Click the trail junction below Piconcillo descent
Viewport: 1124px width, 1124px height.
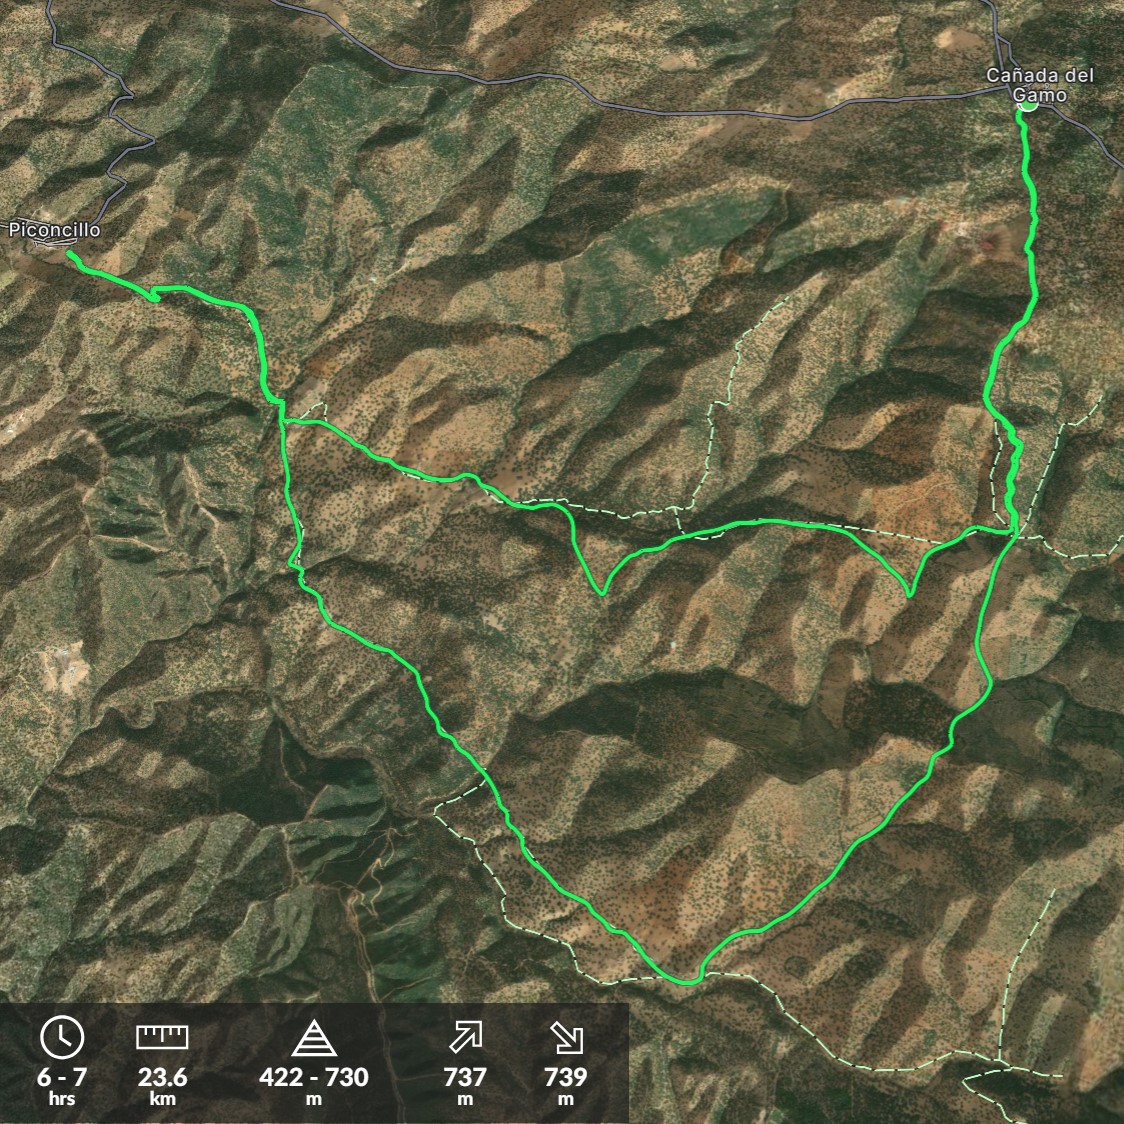click(x=282, y=419)
